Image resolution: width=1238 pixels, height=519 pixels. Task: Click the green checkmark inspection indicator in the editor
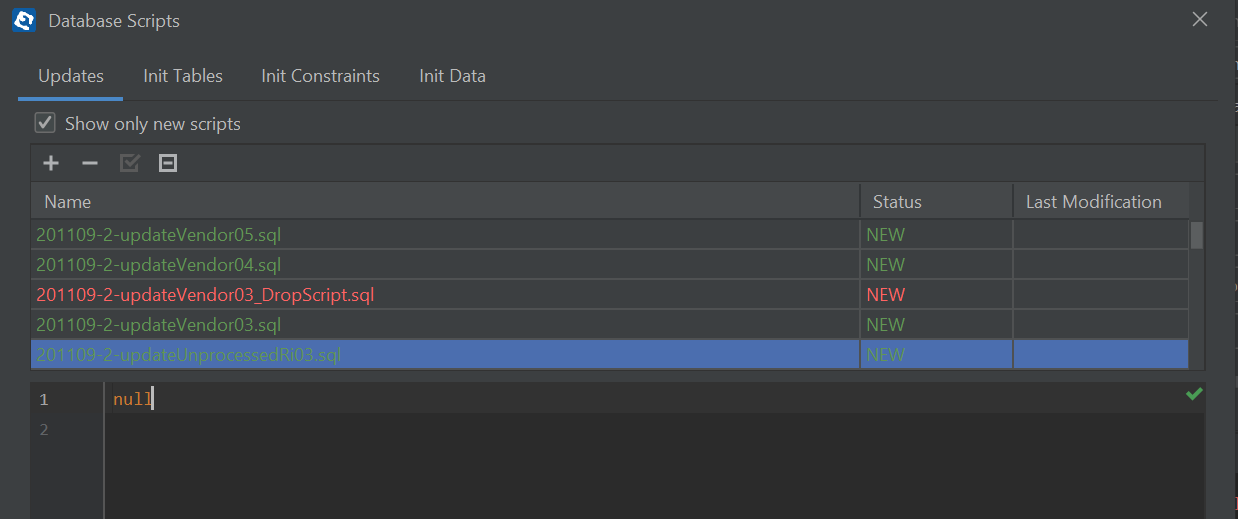point(1193,395)
